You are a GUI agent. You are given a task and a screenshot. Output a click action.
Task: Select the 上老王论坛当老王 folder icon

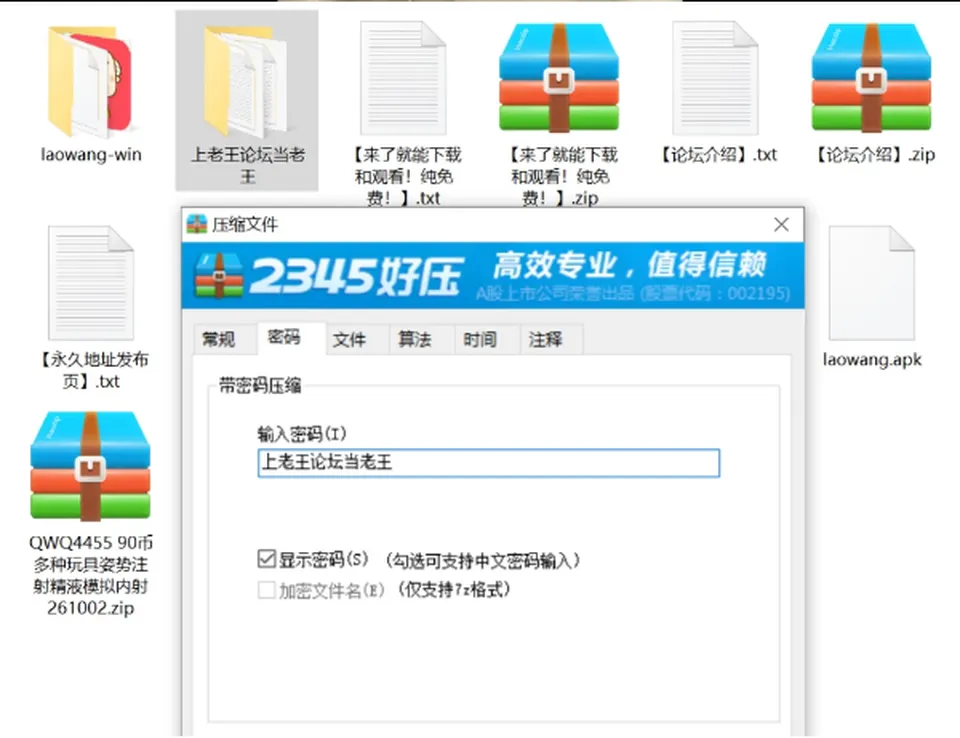coord(246,81)
